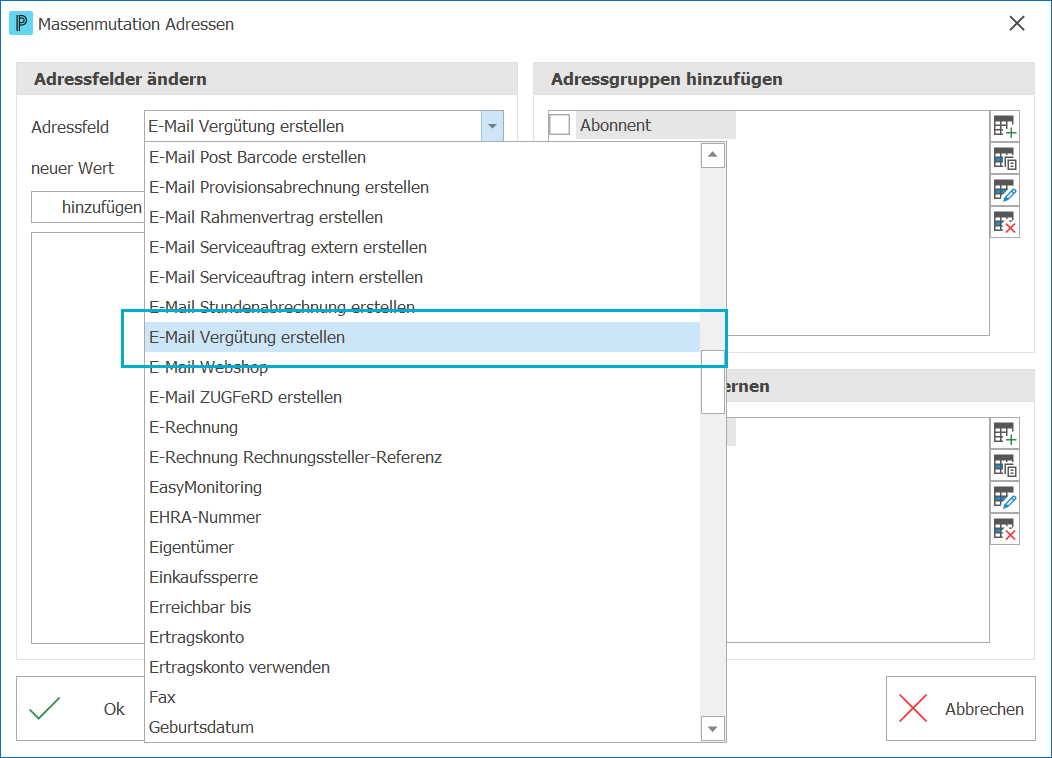The width and height of the screenshot is (1052, 758).
Task: Click the dropdown list scroll down arrow
Action: click(713, 728)
